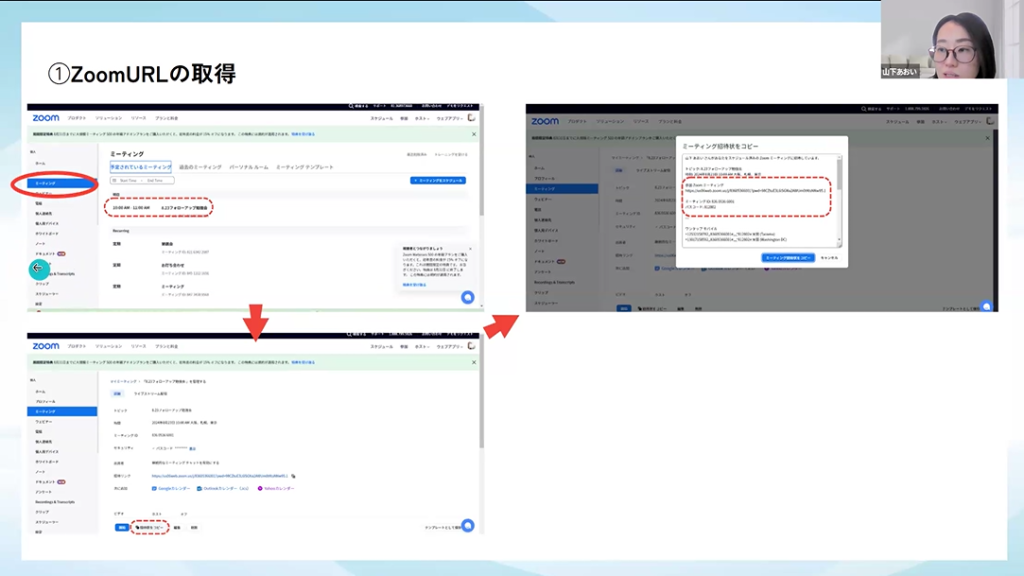The width and height of the screenshot is (1024, 576).
Task: Close the banner behind the invitation dialog
Action: pos(987,138)
